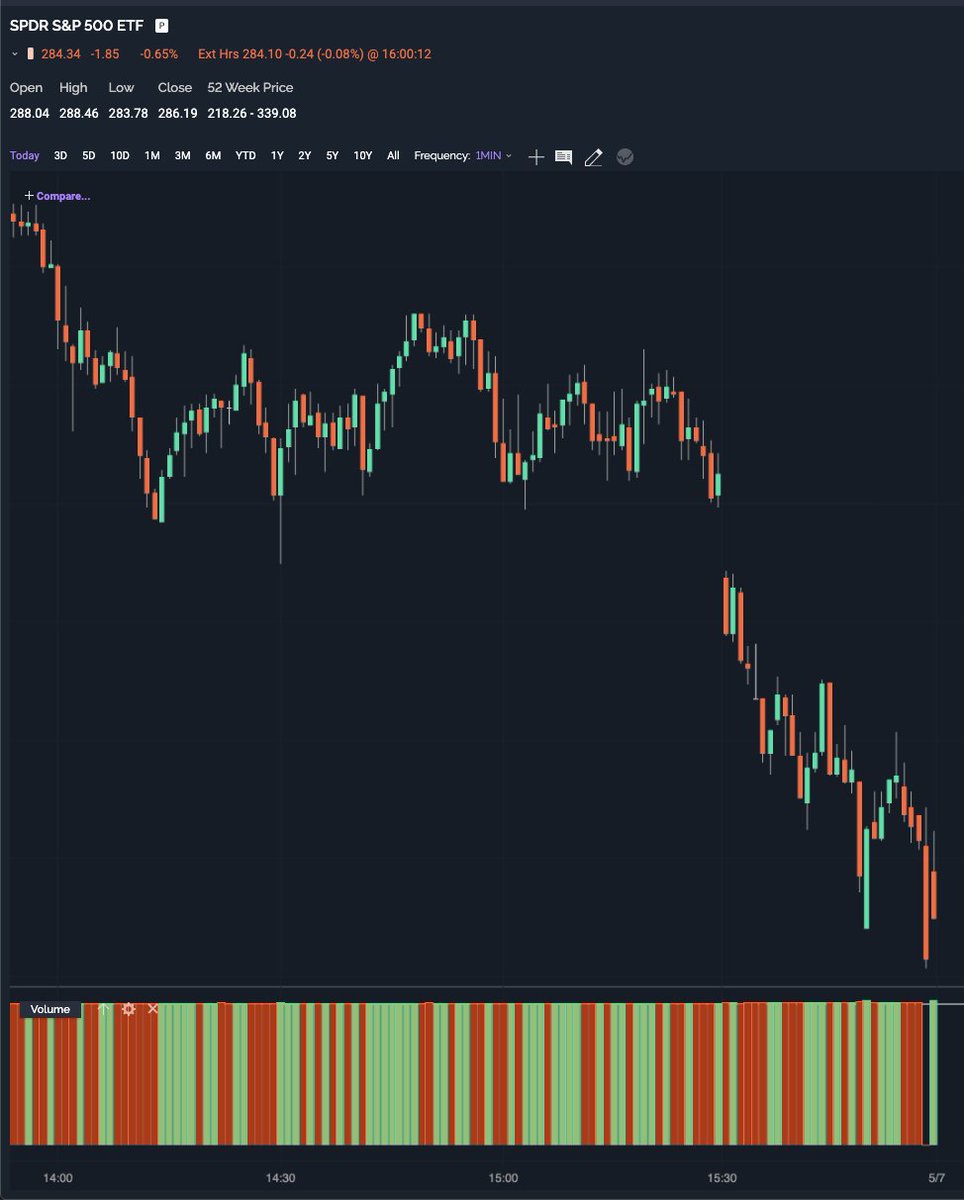964x1200 pixels.
Task: Click the crosshair plus icon in the toolbar
Action: click(x=536, y=157)
